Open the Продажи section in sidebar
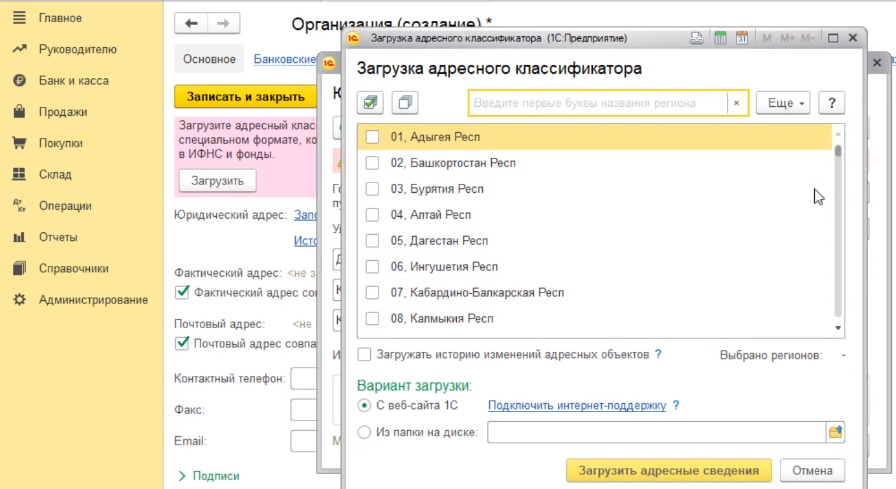Image resolution: width=896 pixels, height=489 pixels. (62, 112)
